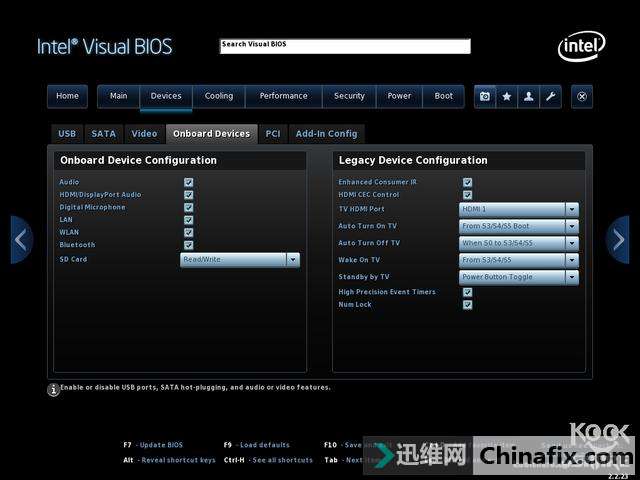Image resolution: width=640 pixels, height=480 pixels.
Task: Toggle the Bluetooth checkbox
Action: 189,245
